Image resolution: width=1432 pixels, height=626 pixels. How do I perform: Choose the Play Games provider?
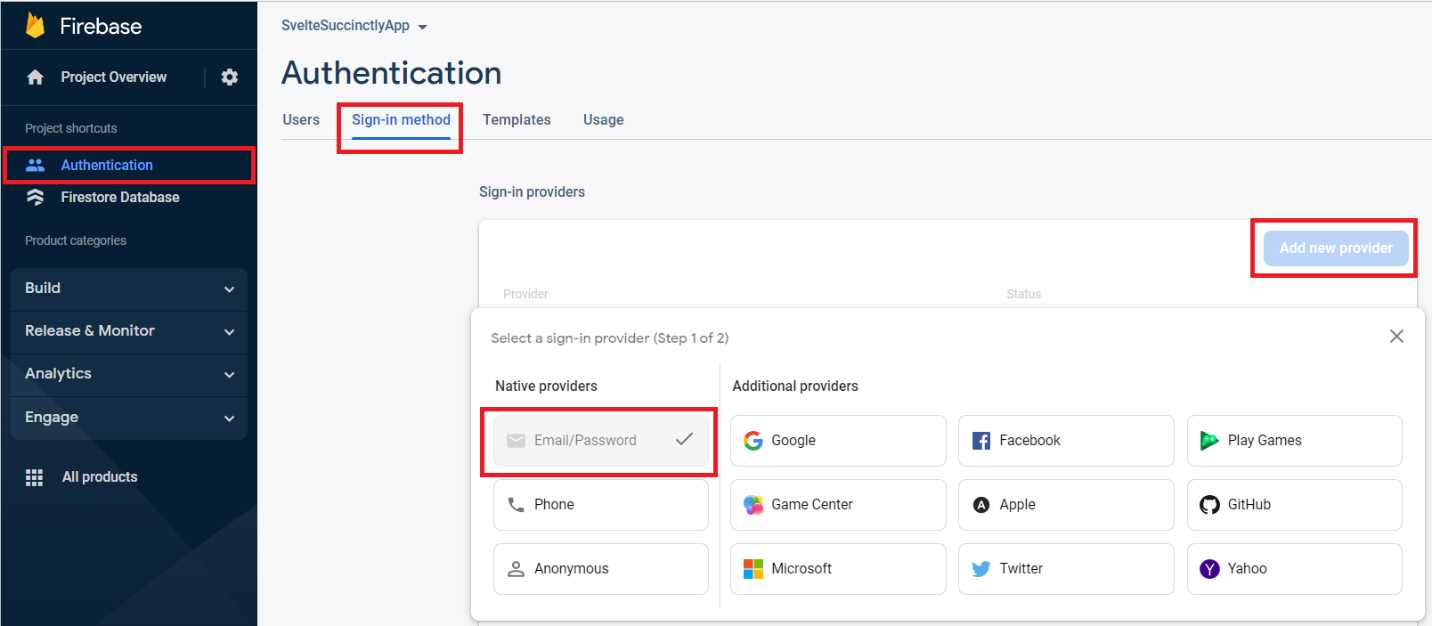point(1294,440)
